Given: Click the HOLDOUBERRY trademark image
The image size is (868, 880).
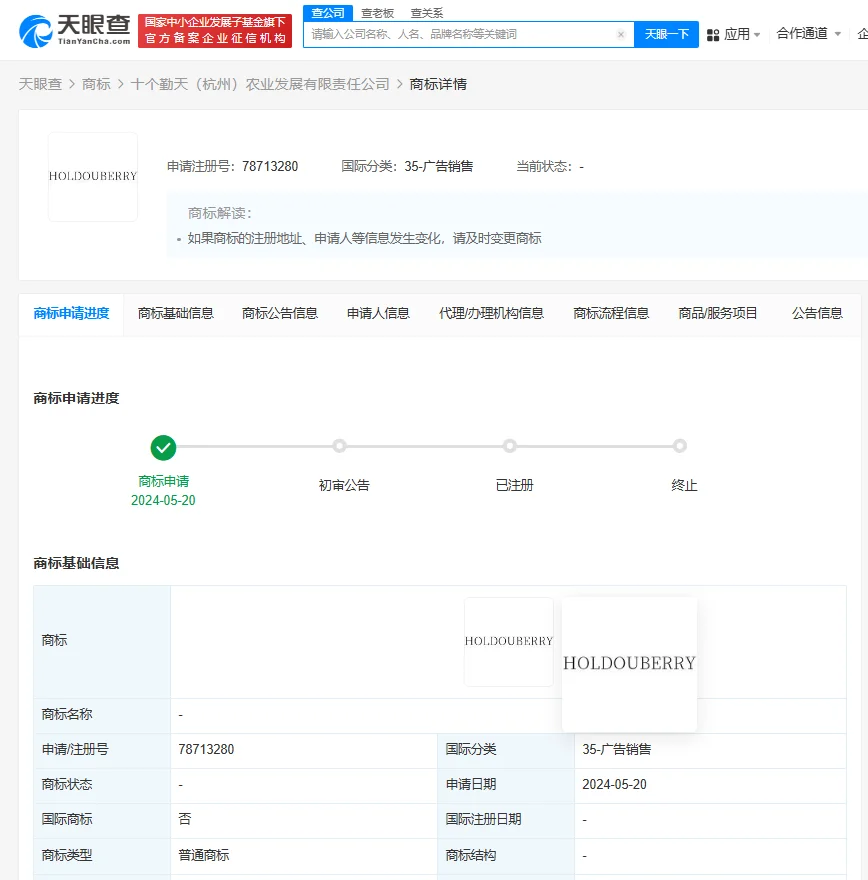Looking at the screenshot, I should (93, 177).
